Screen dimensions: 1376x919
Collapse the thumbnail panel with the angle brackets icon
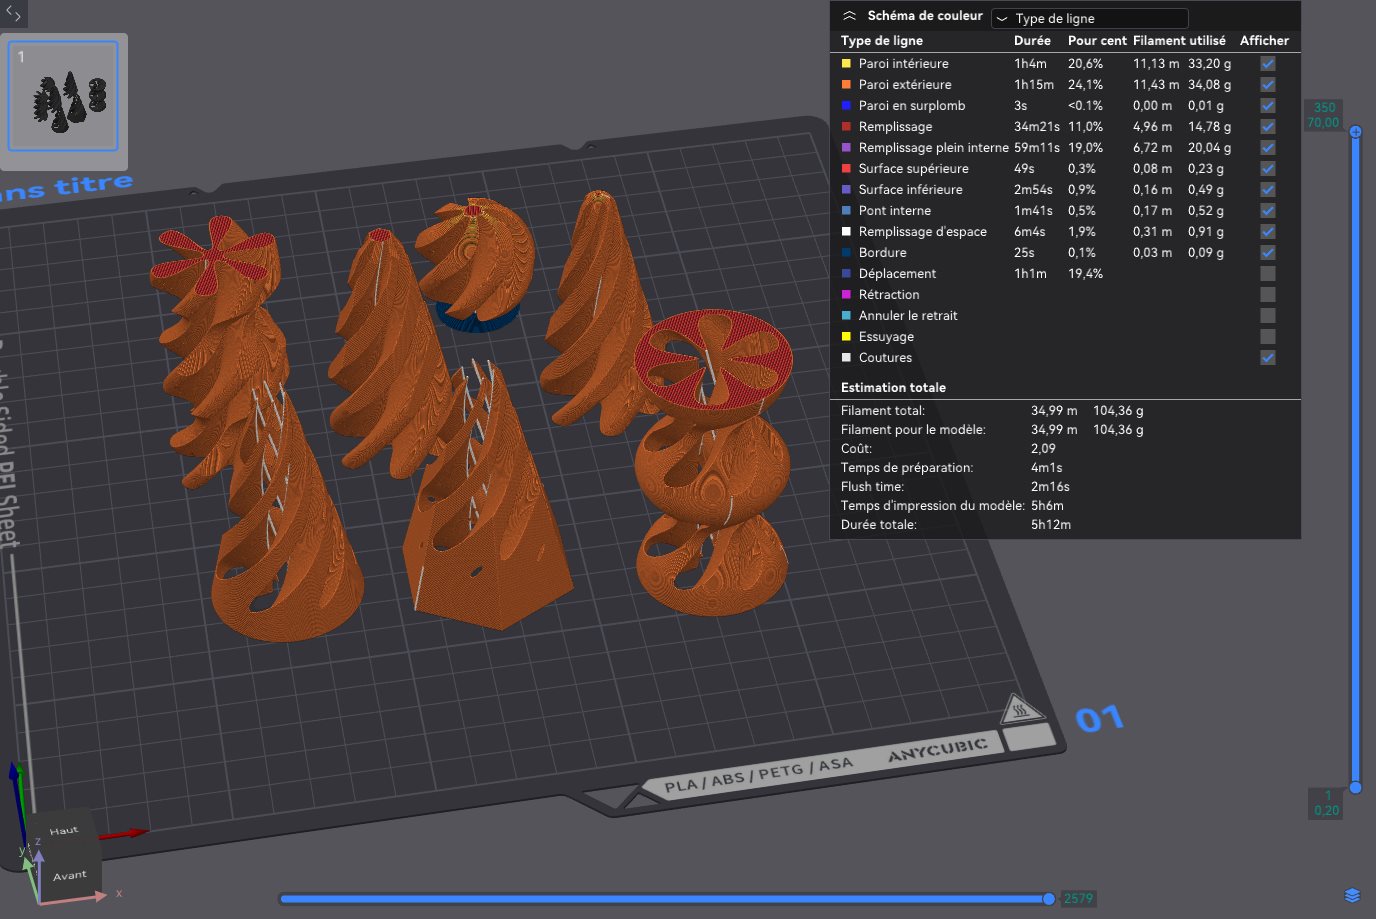pos(13,14)
